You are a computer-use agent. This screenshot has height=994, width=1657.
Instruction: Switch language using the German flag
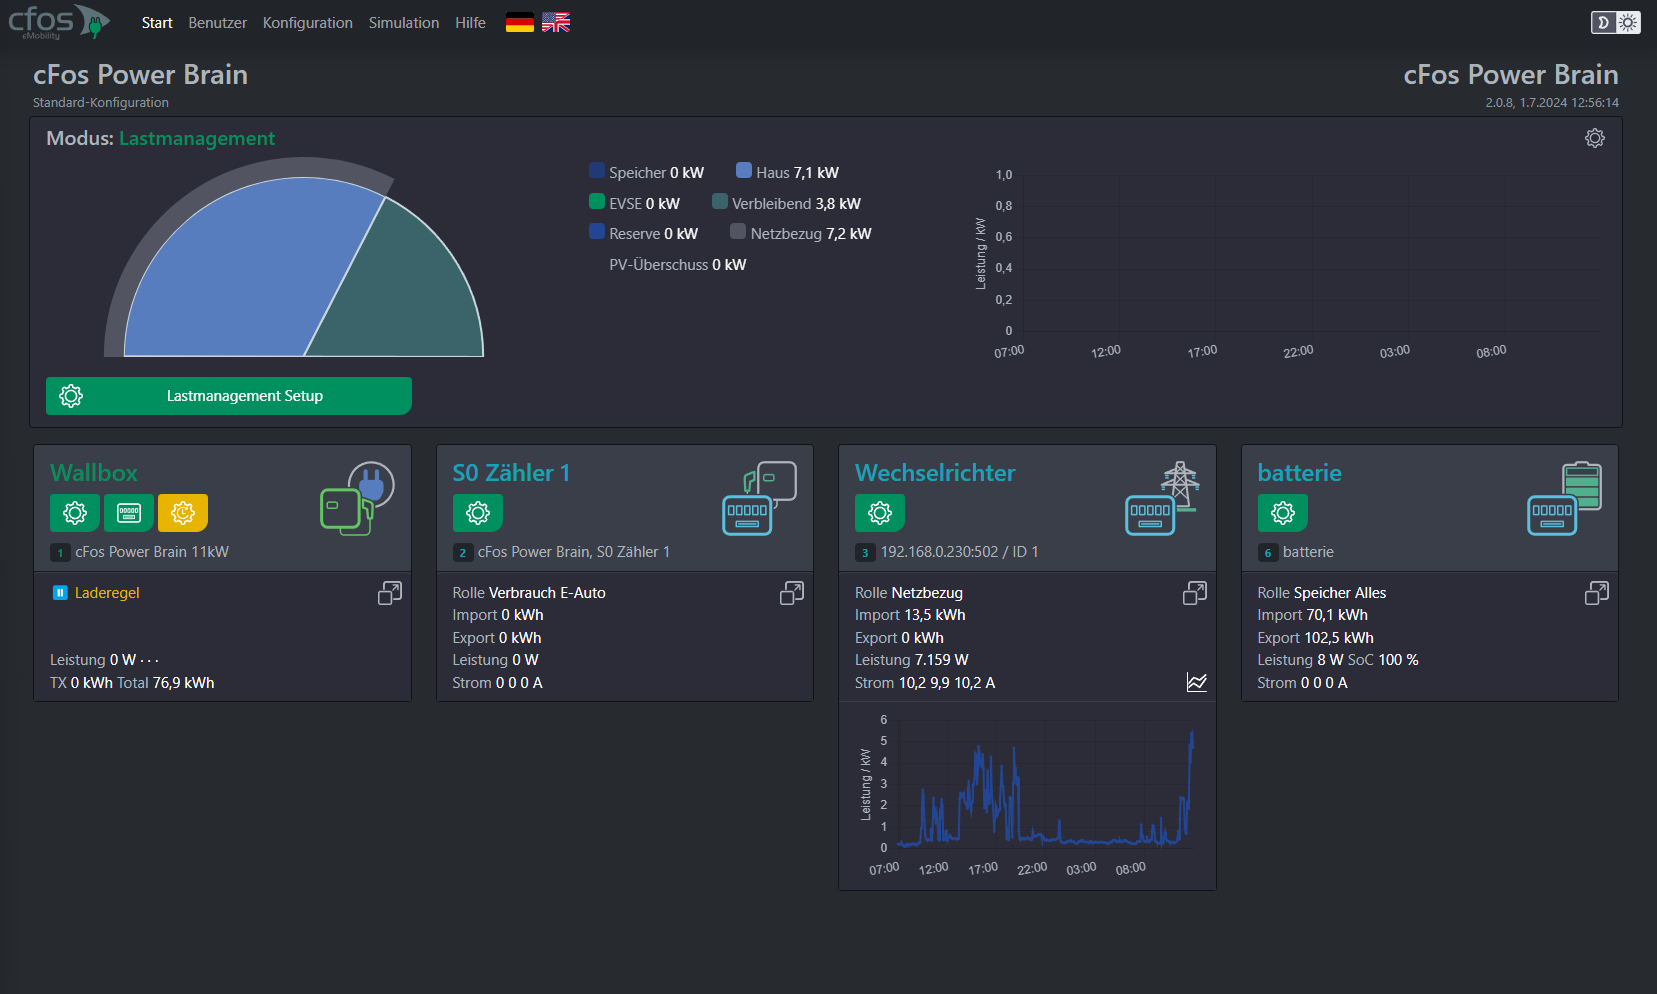tap(520, 23)
